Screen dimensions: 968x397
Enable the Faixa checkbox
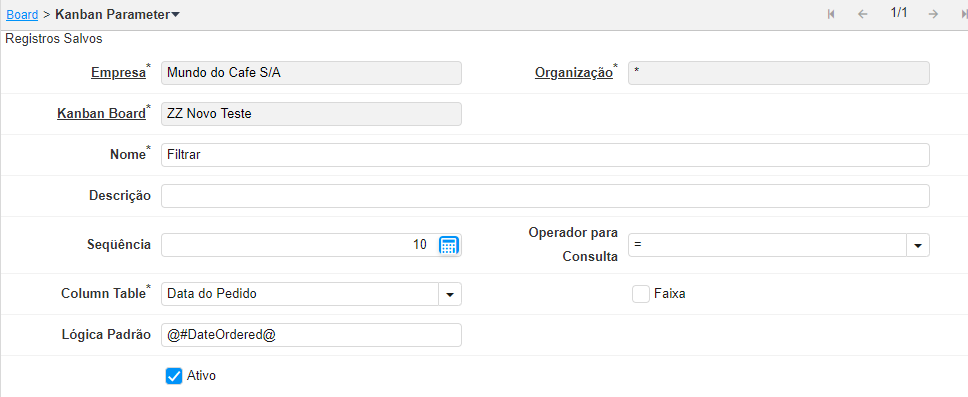tap(640, 294)
